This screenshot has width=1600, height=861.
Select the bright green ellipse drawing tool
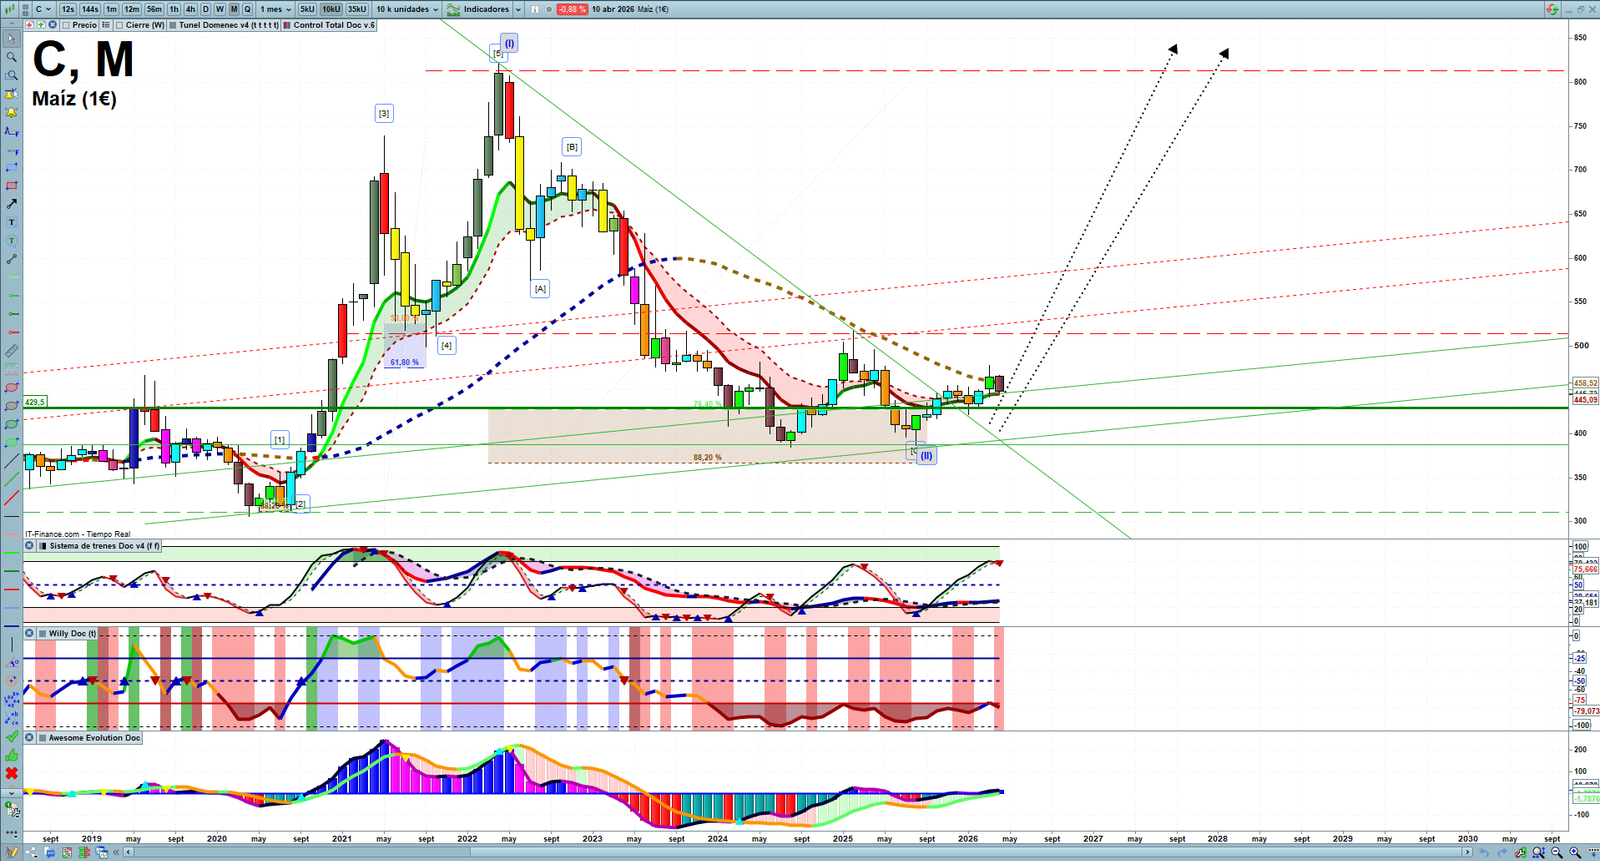pos(11,442)
